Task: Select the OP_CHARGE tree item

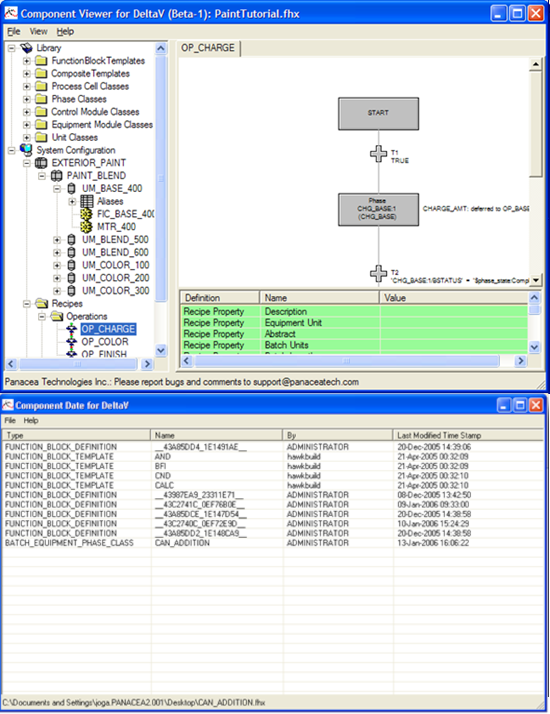Action: coord(108,329)
